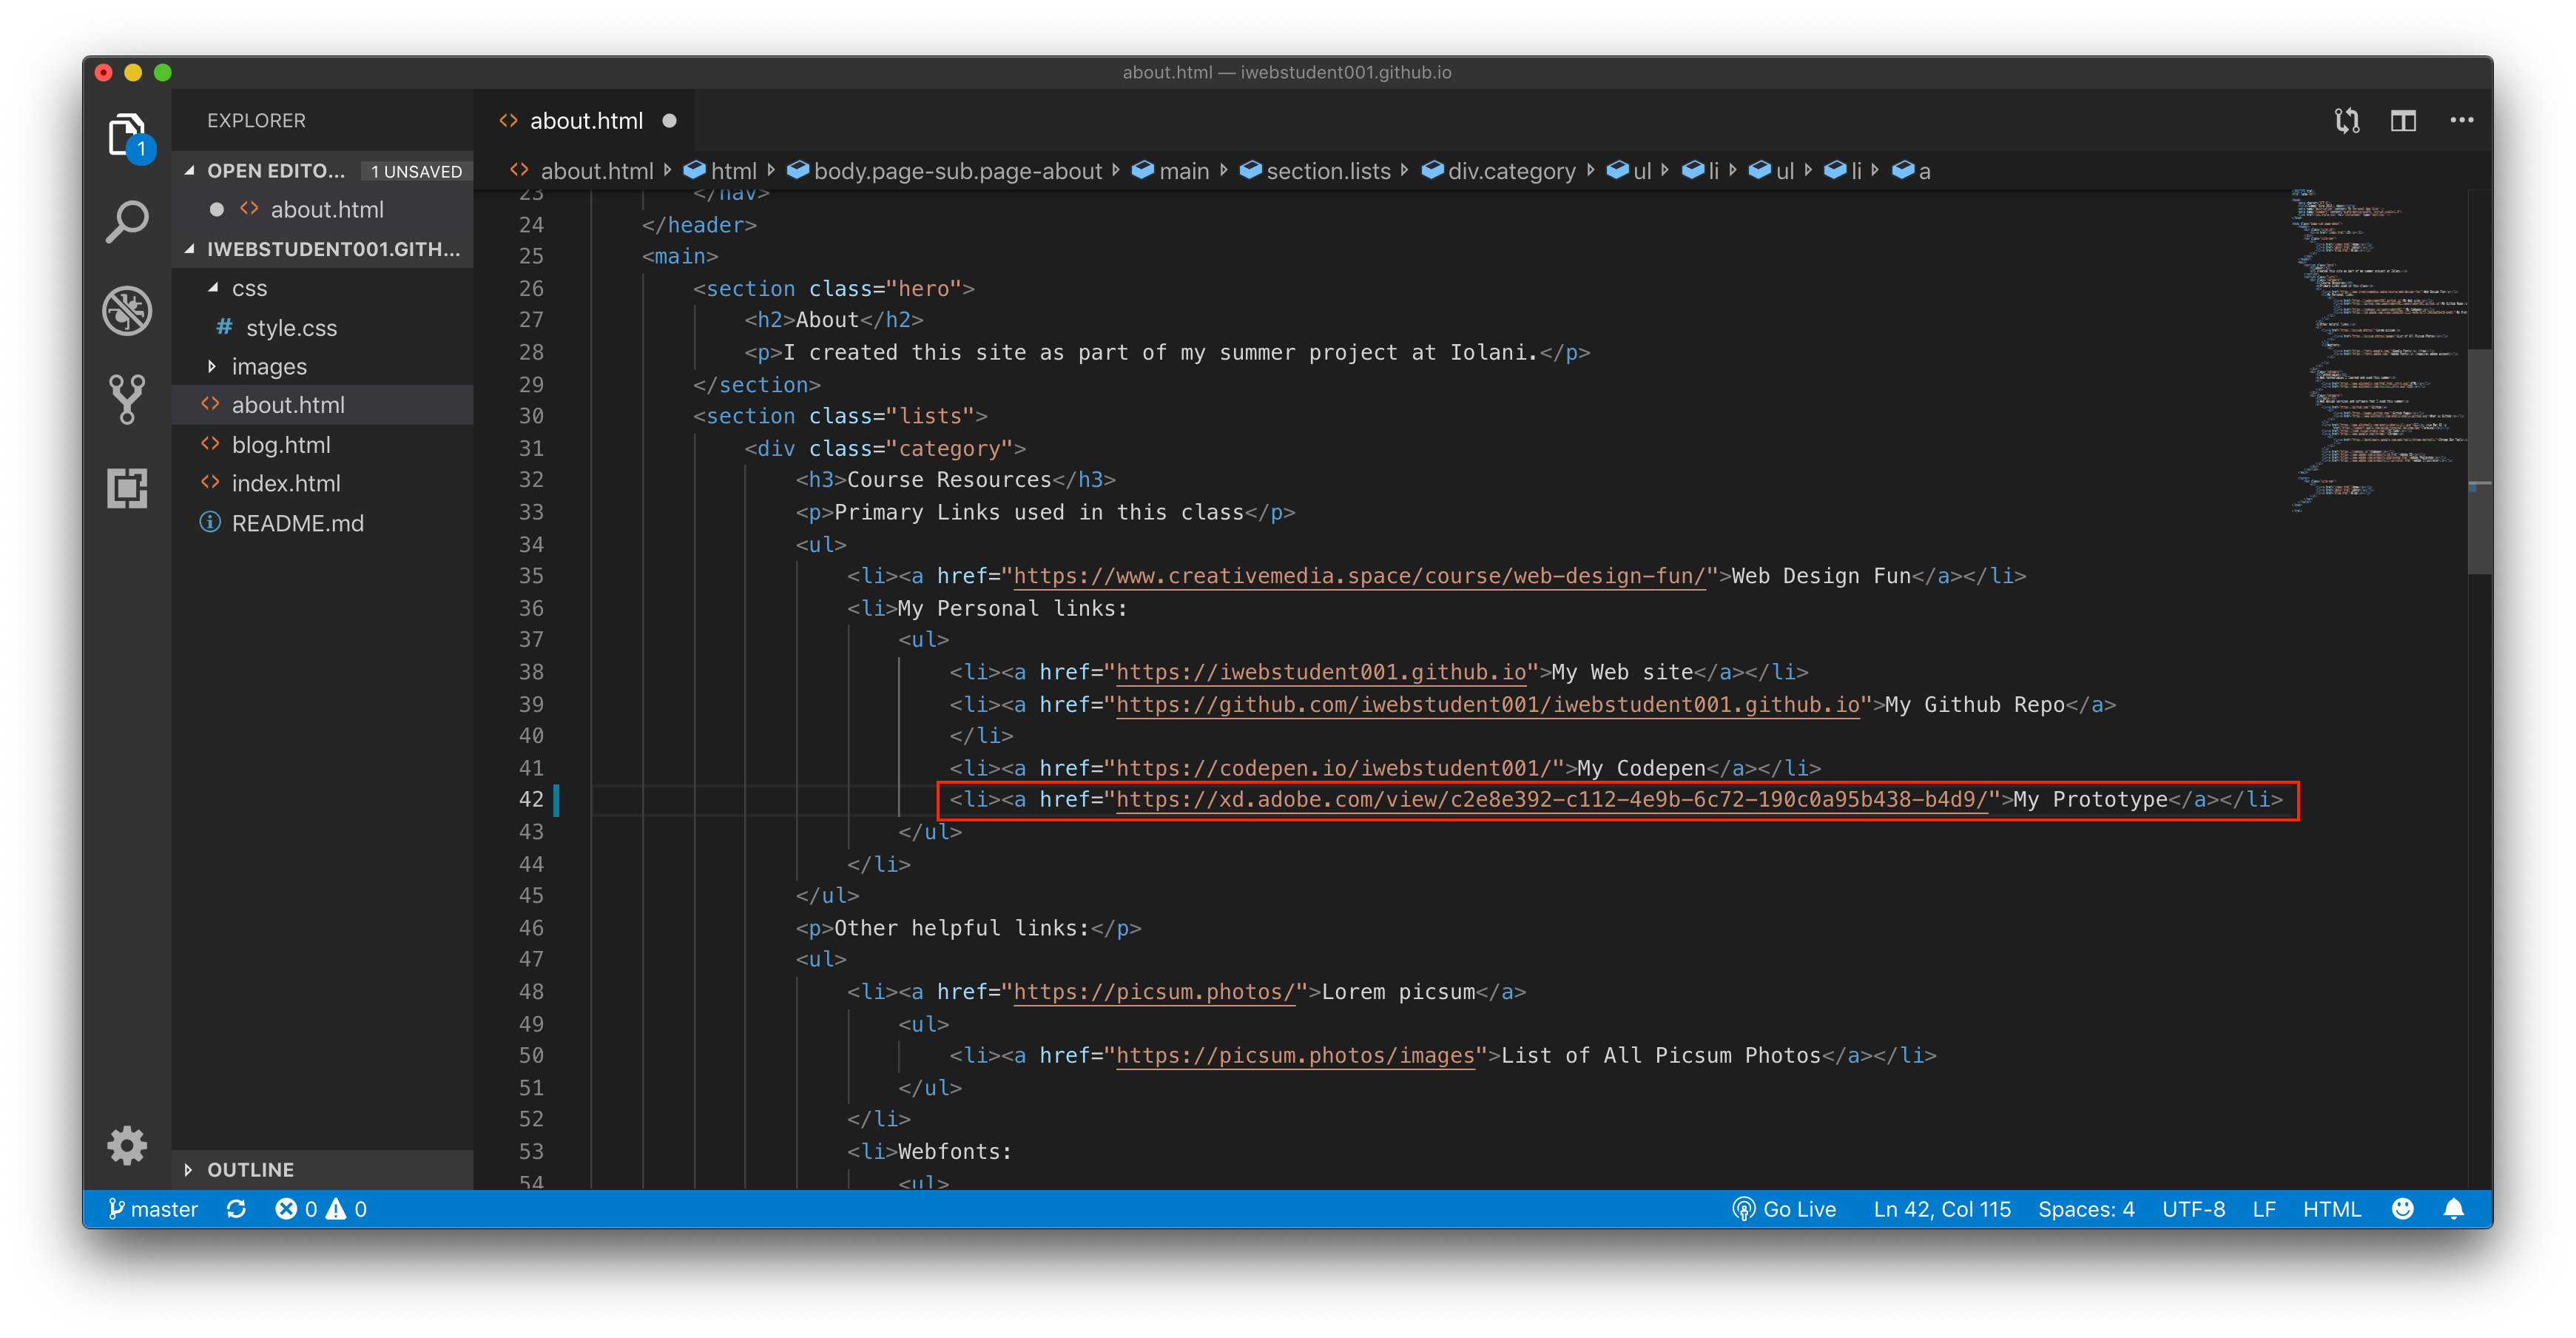Open the Debug view icon

(x=127, y=311)
